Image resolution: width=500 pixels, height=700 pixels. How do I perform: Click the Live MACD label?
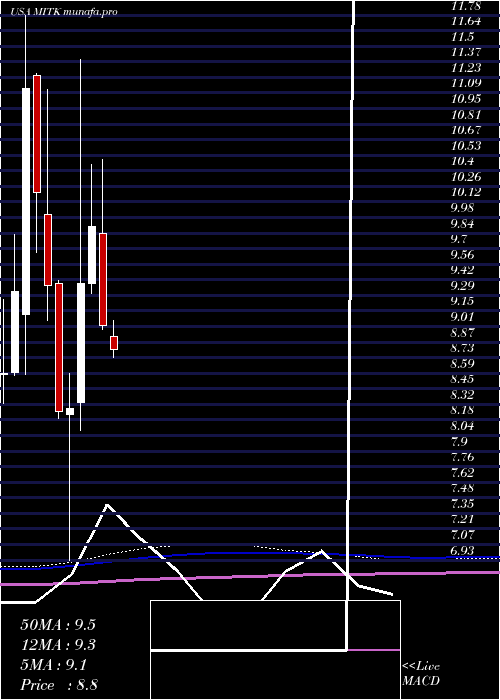pyautogui.click(x=421, y=674)
